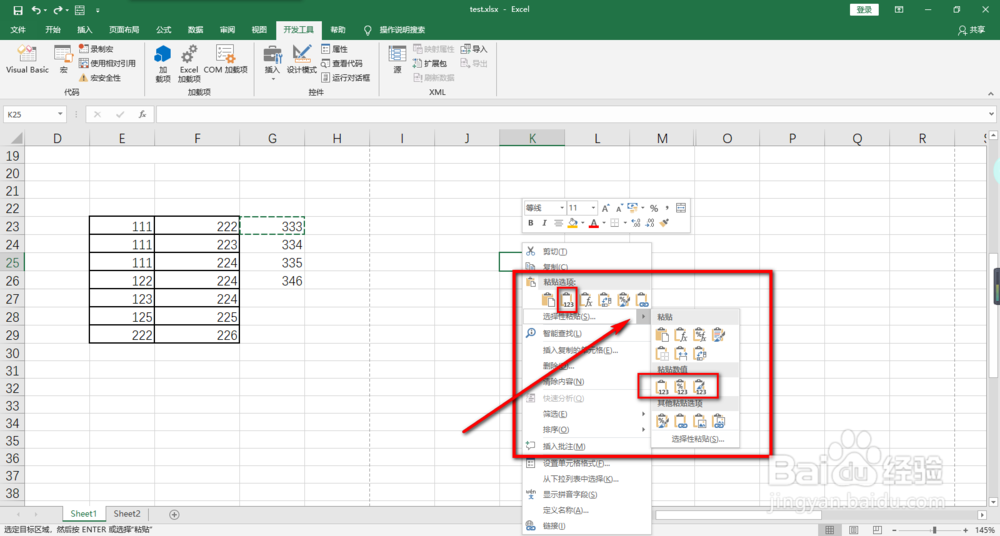Save the workbook from quick access toolbar
Screen dimensions: 1000x536
(x=18, y=10)
